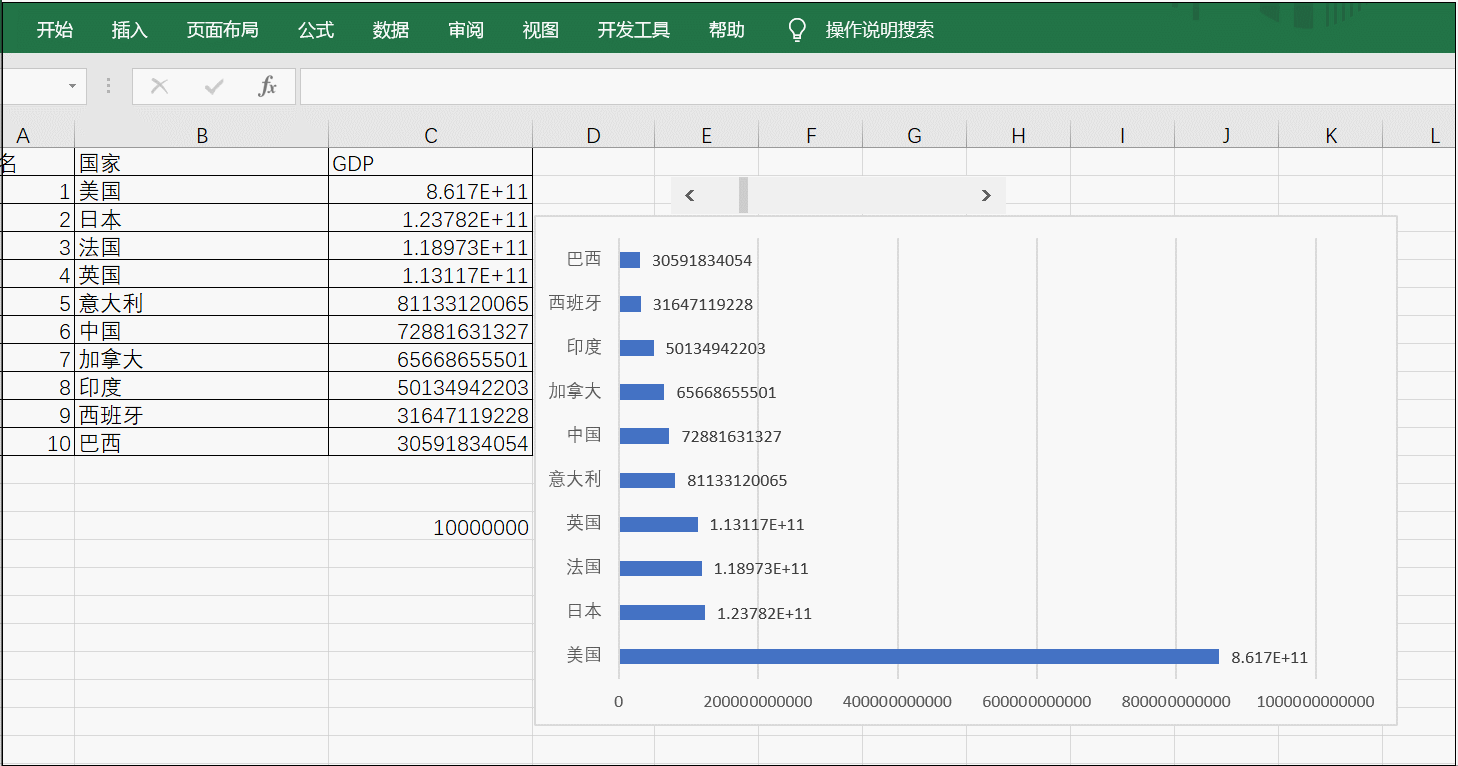This screenshot has width=1458, height=766.
Task: Switch to the 插入 ribbon tab
Action: tap(130, 29)
